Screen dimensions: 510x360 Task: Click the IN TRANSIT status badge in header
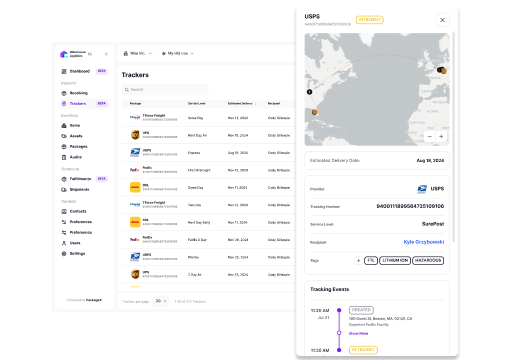(x=370, y=20)
